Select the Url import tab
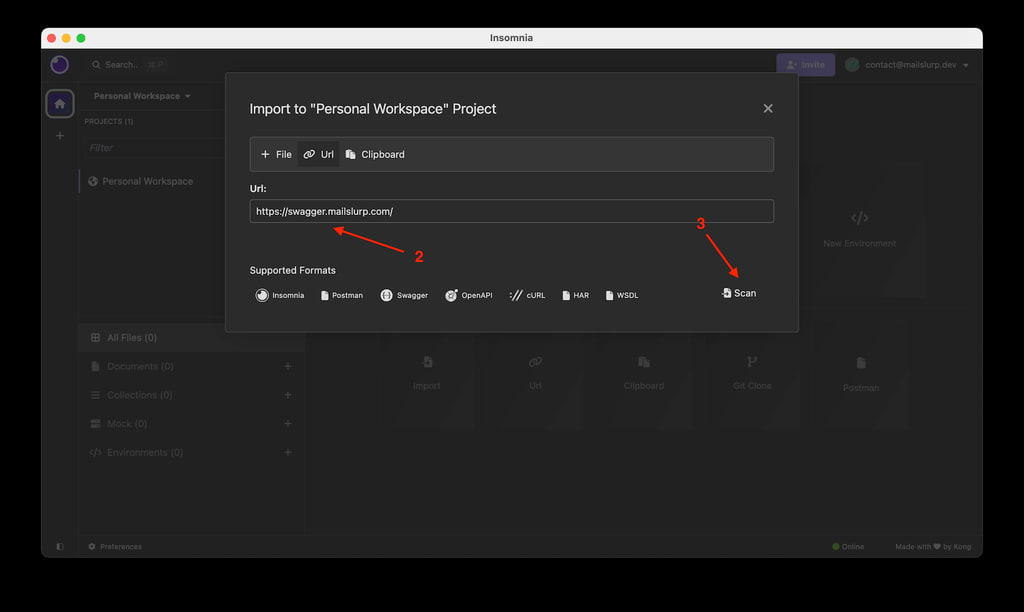Screen dimensions: 1024x612 (318, 154)
